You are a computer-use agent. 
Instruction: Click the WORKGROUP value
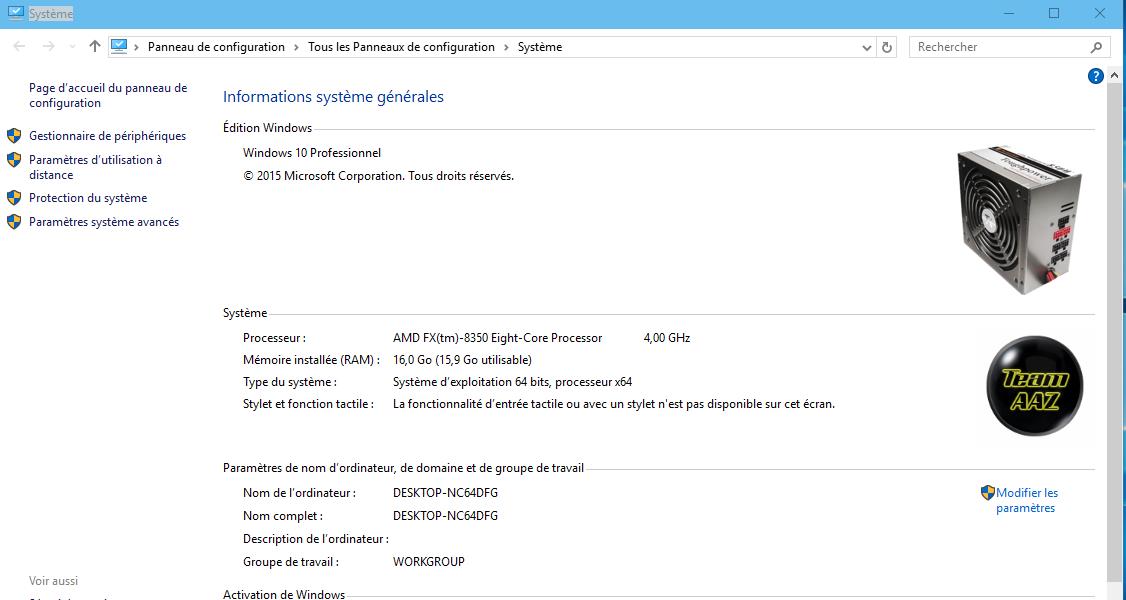click(x=429, y=562)
